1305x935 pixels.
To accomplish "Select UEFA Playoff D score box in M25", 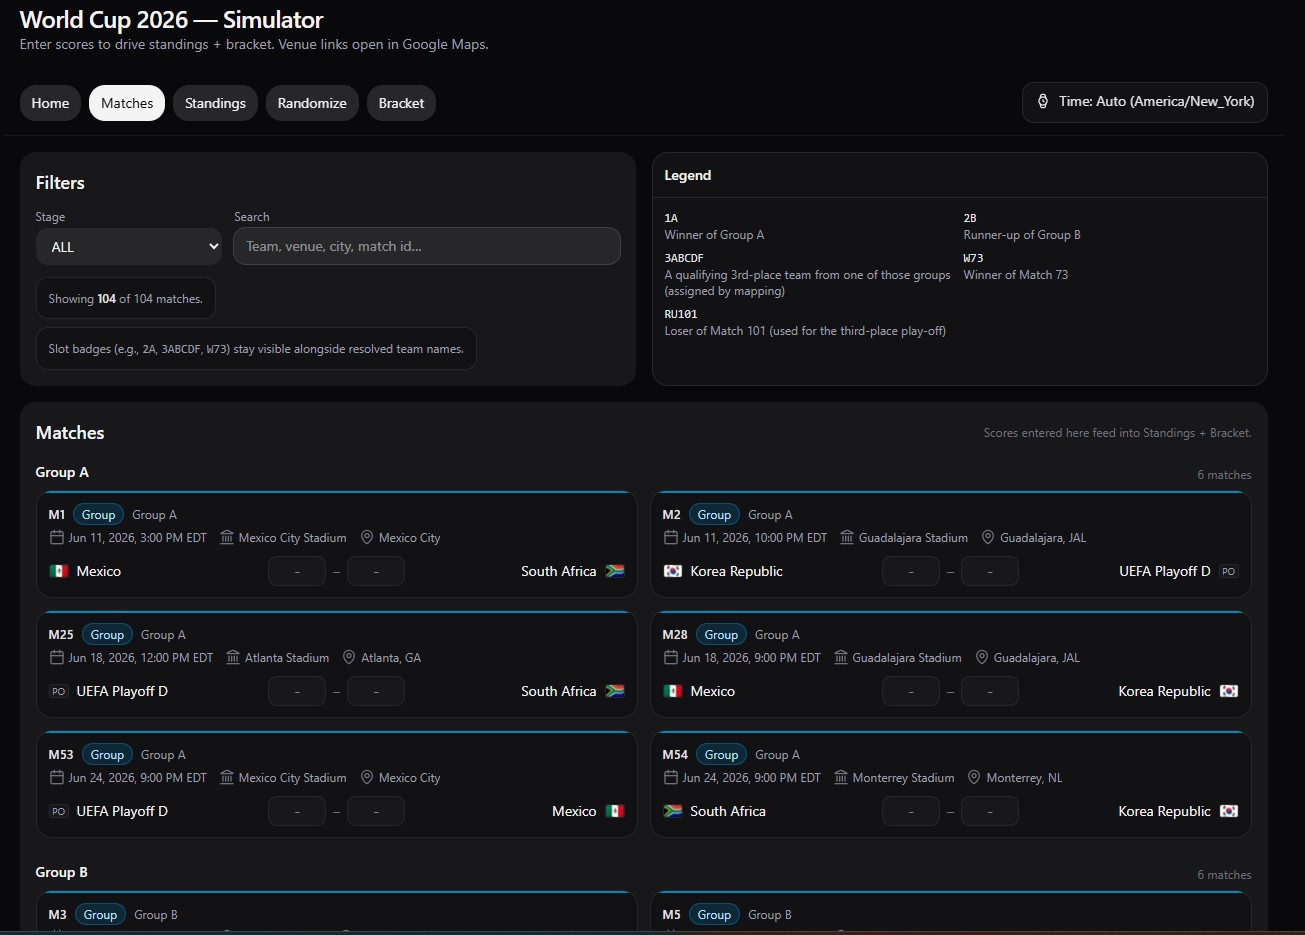I will pyautogui.click(x=297, y=691).
